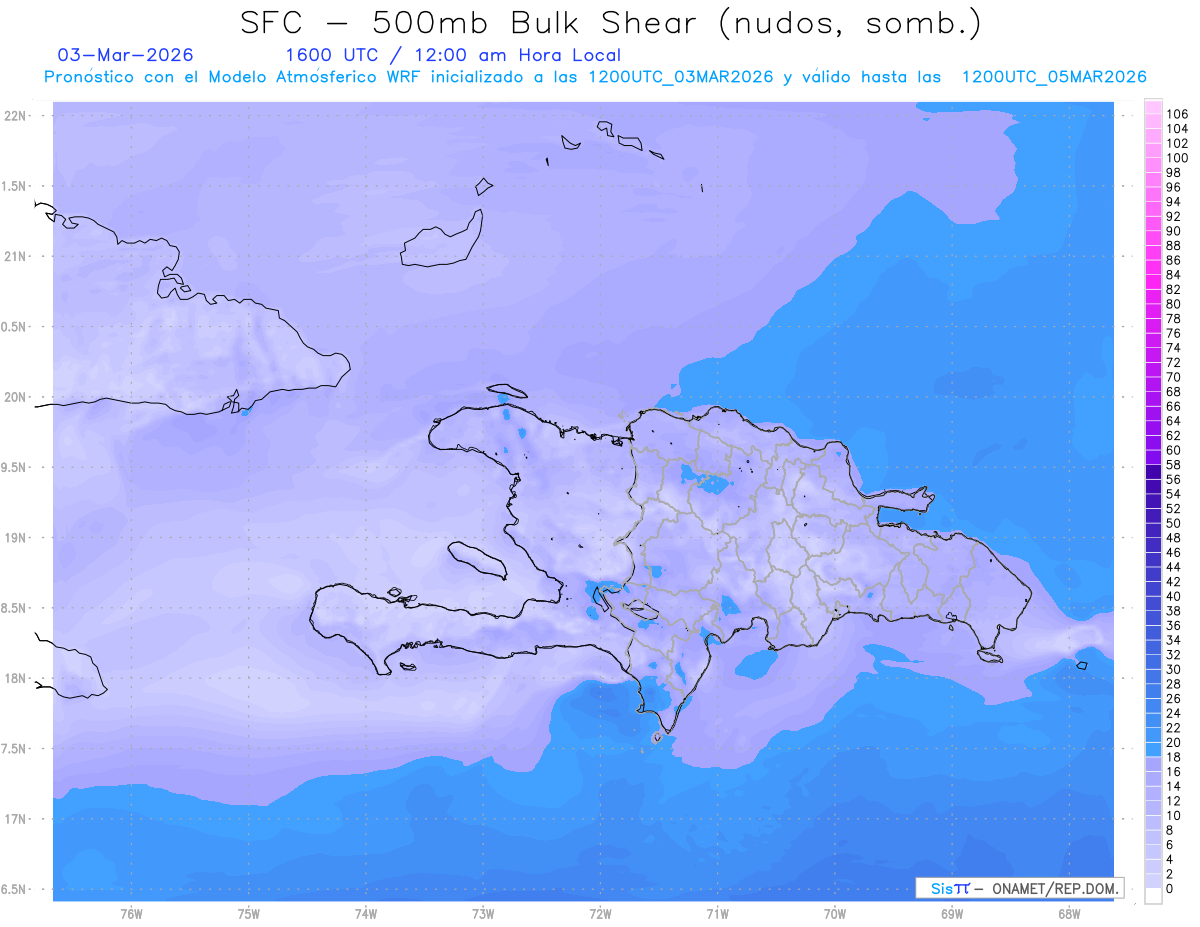Click the "75W" longitude label
This screenshot has height=927, width=1200.
(248, 913)
